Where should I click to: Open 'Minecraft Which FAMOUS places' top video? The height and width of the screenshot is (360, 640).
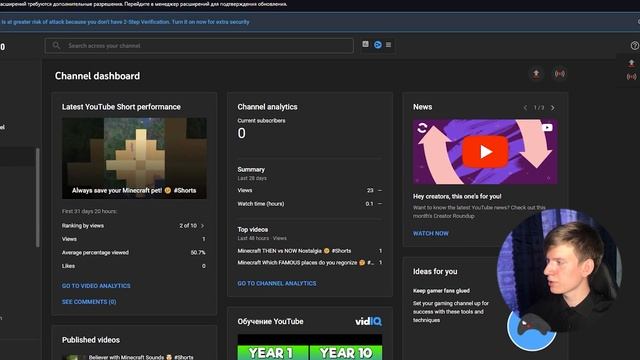305,262
